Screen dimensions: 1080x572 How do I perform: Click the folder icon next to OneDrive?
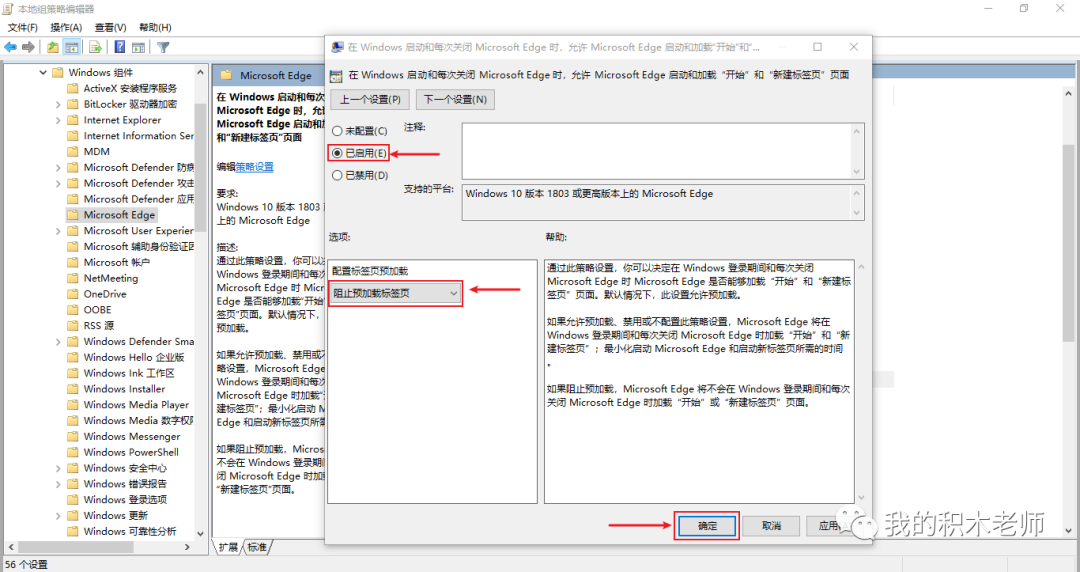pyautogui.click(x=72, y=294)
